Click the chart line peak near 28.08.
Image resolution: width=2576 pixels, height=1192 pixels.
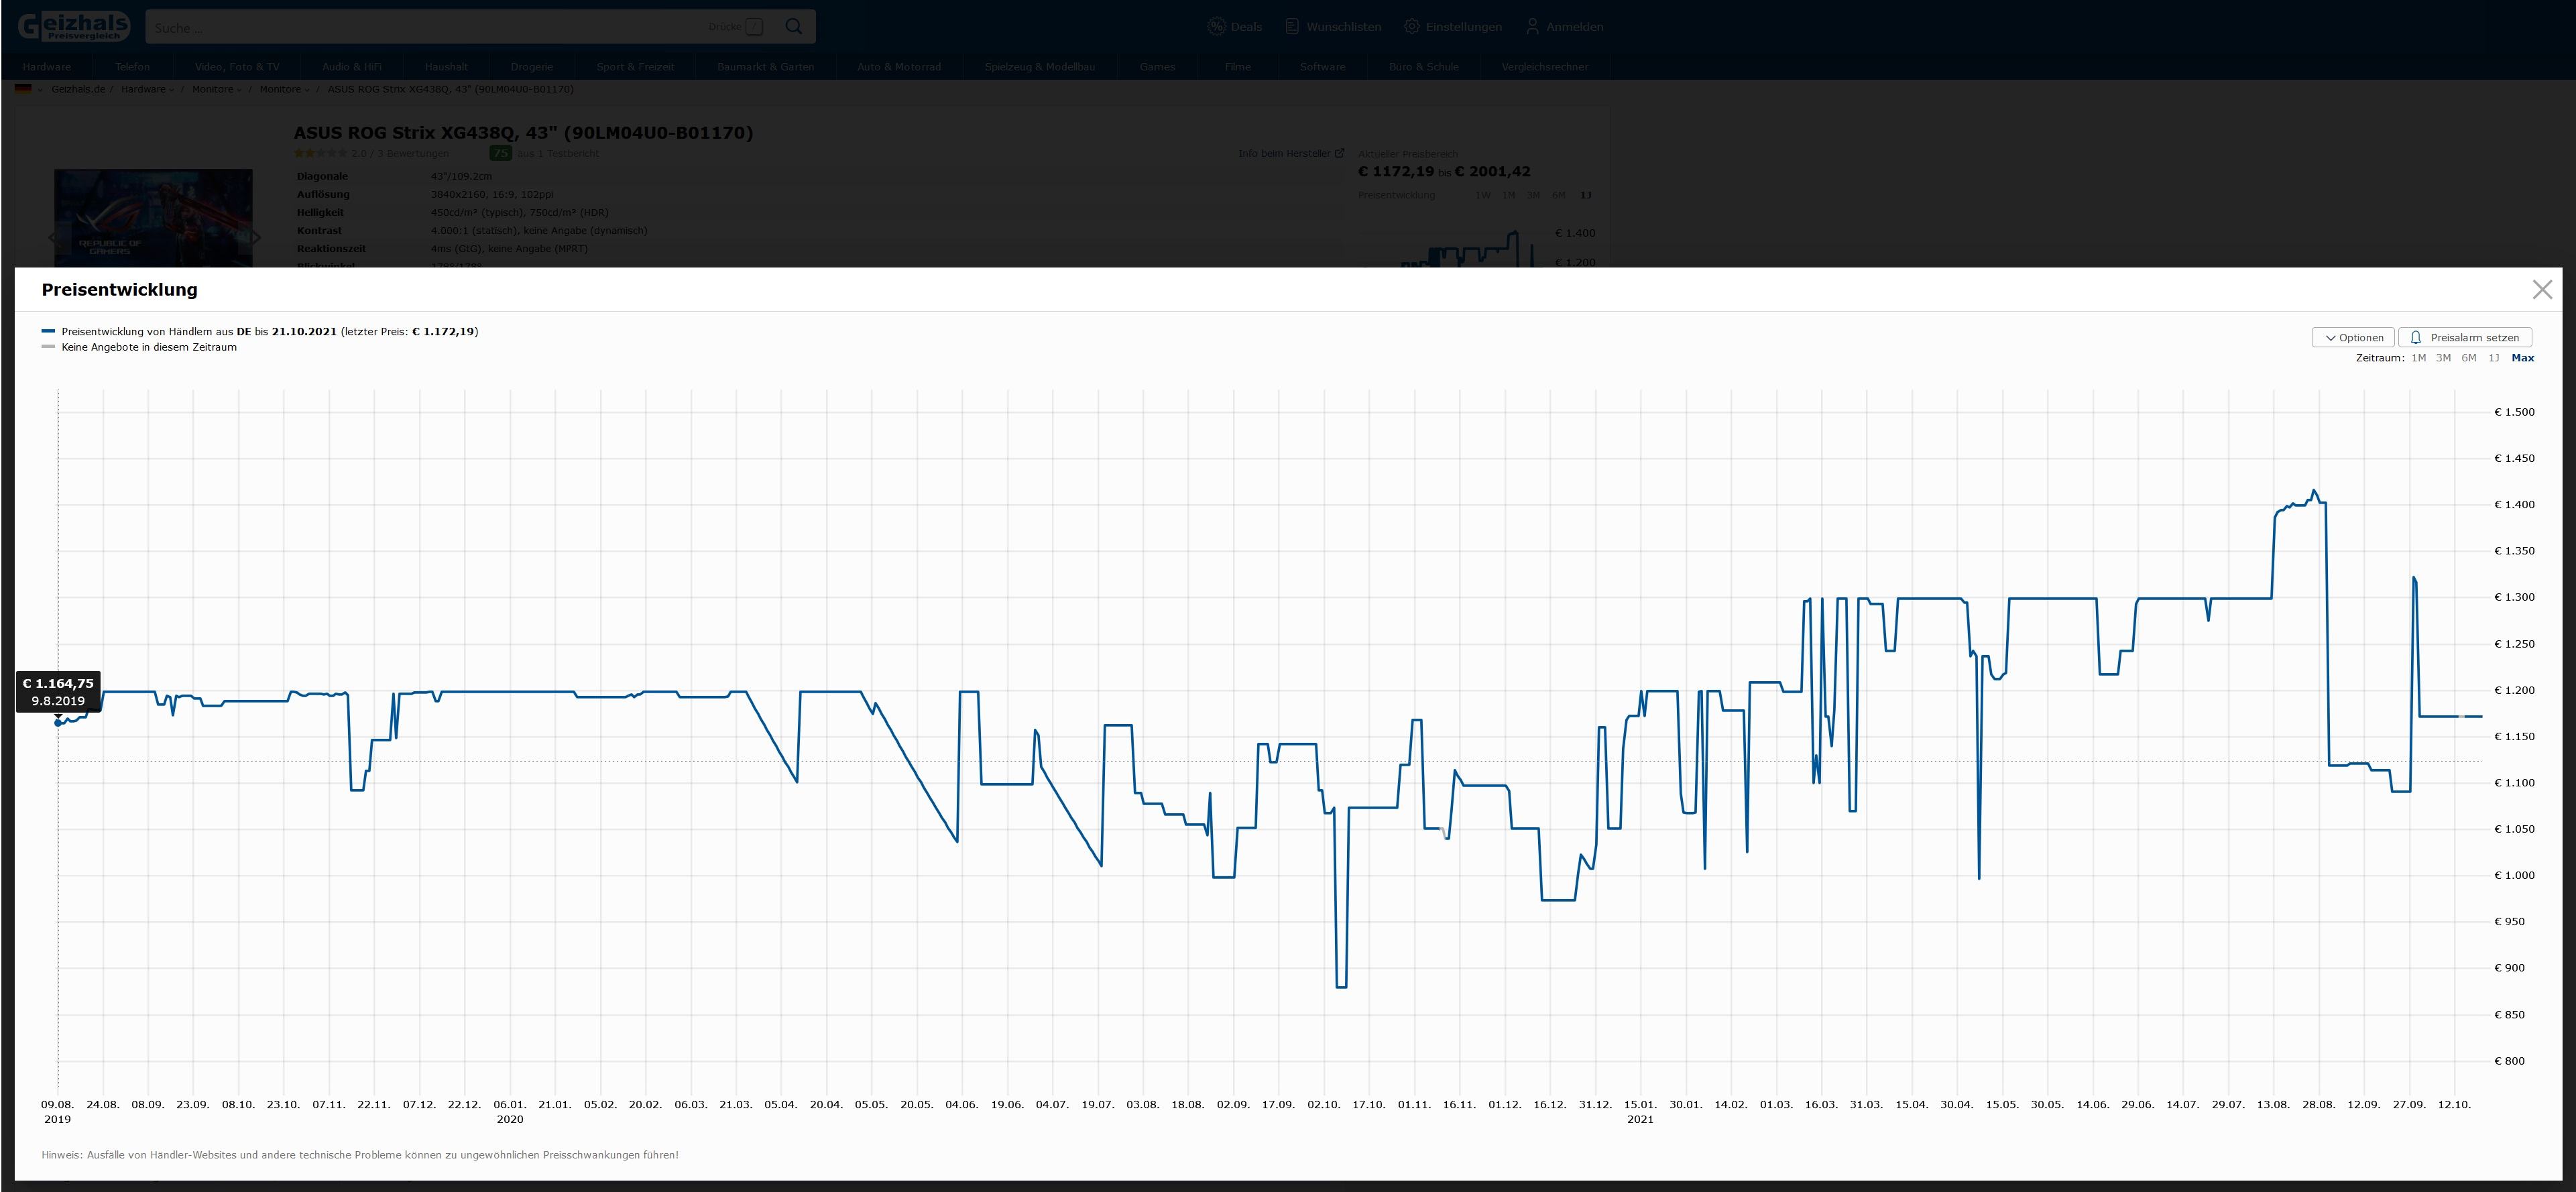tap(2314, 491)
